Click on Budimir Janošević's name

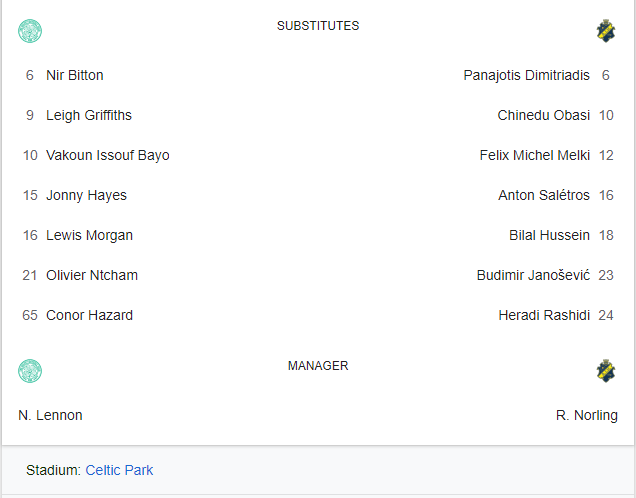(x=533, y=275)
